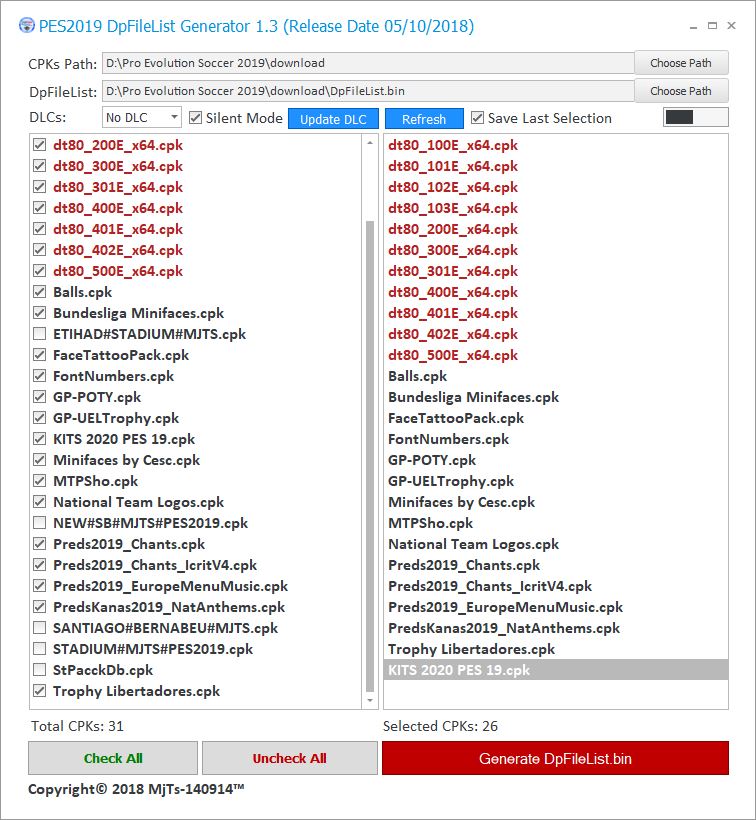Uncheck the GP-POTY.cpk checkbox
756x820 pixels.
40,396
